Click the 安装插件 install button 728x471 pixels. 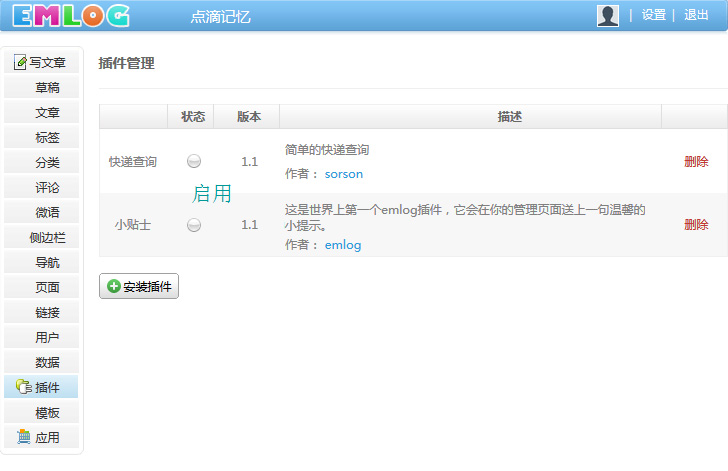139,286
